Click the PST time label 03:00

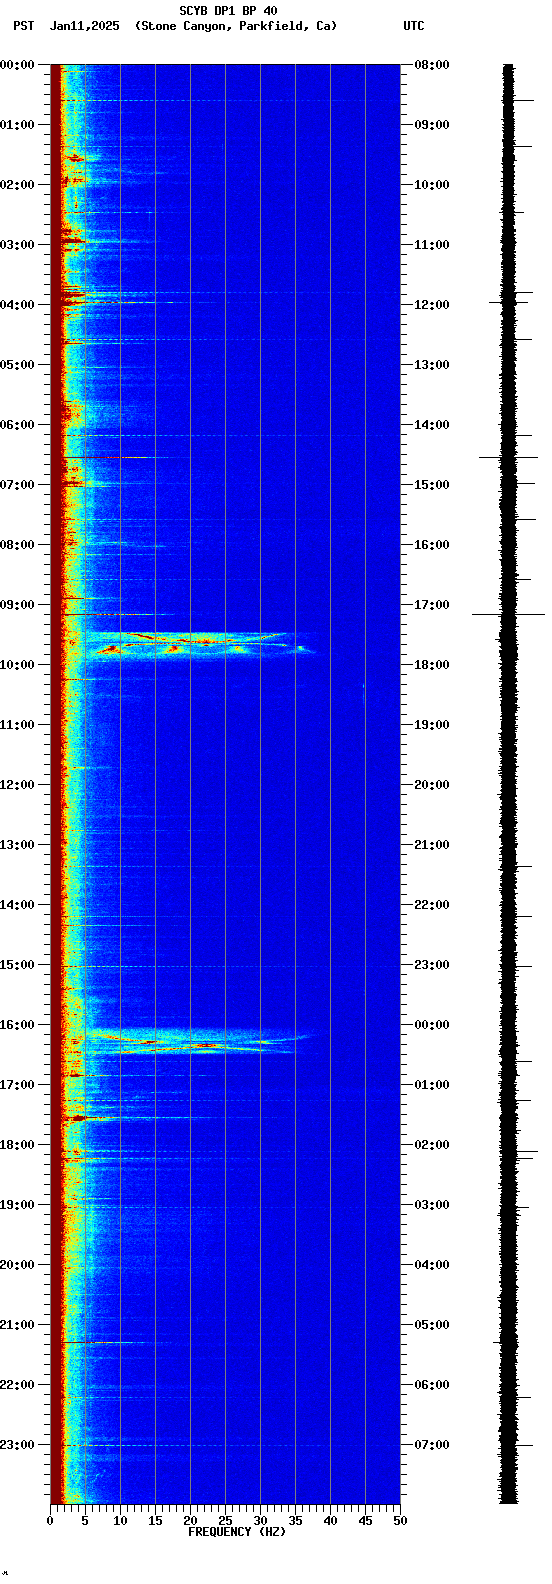[x=17, y=245]
